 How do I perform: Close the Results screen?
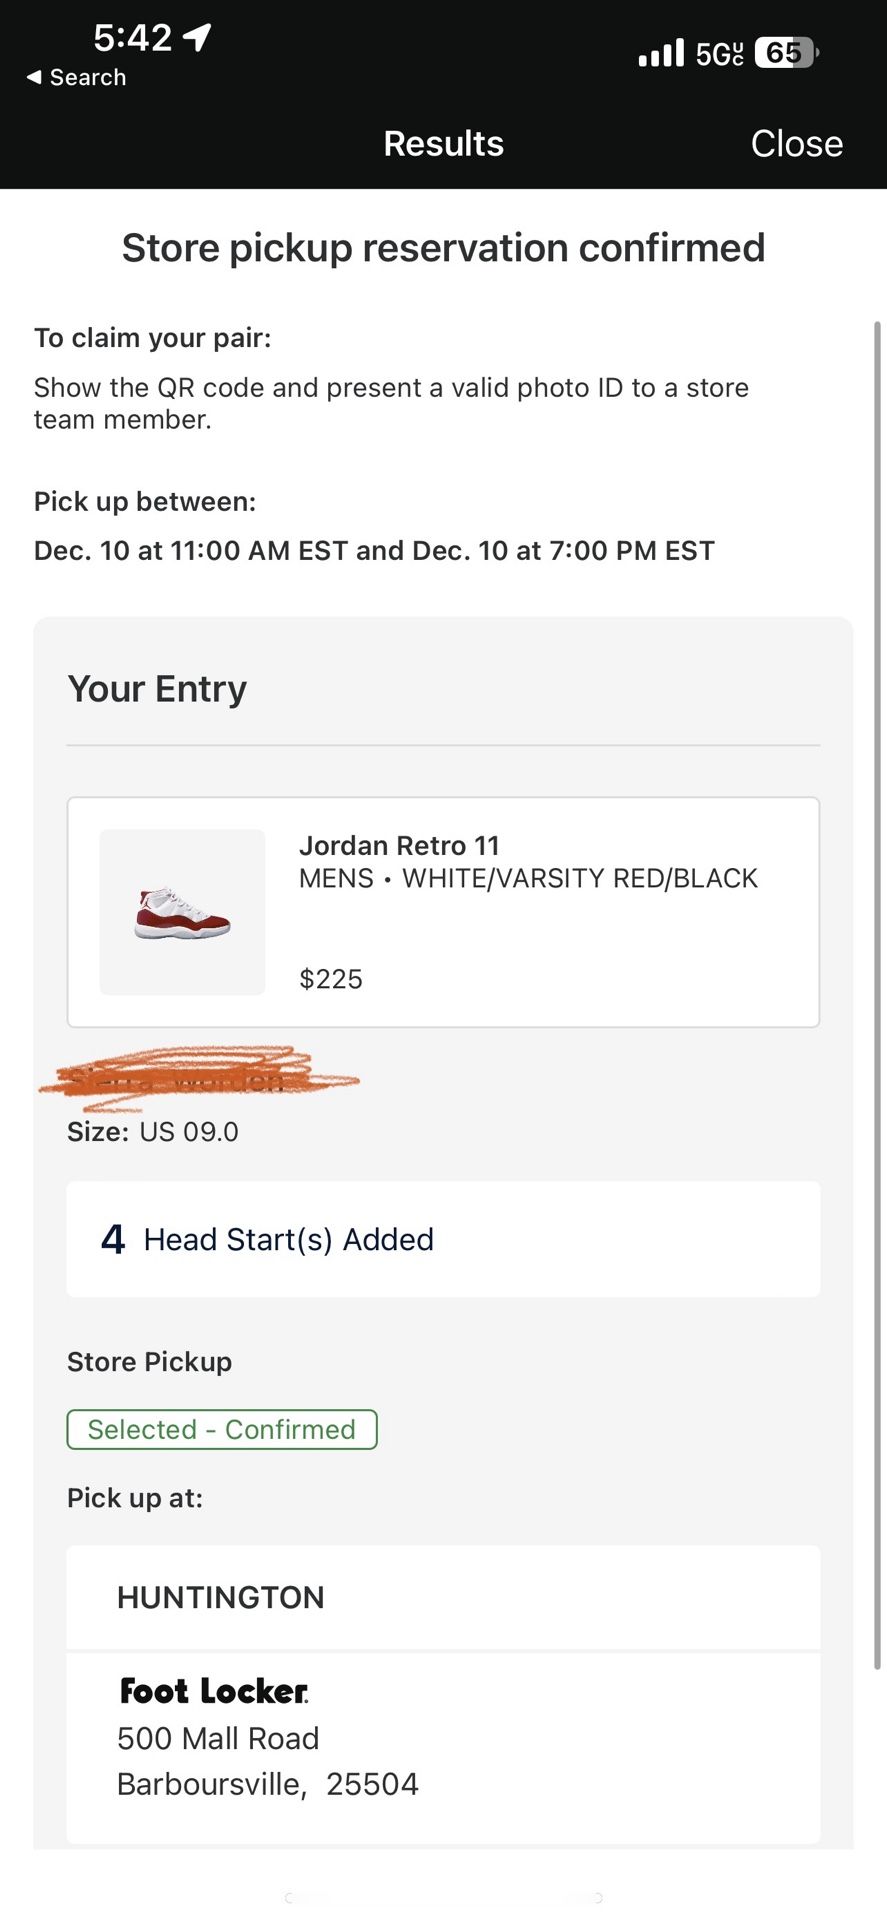(796, 144)
